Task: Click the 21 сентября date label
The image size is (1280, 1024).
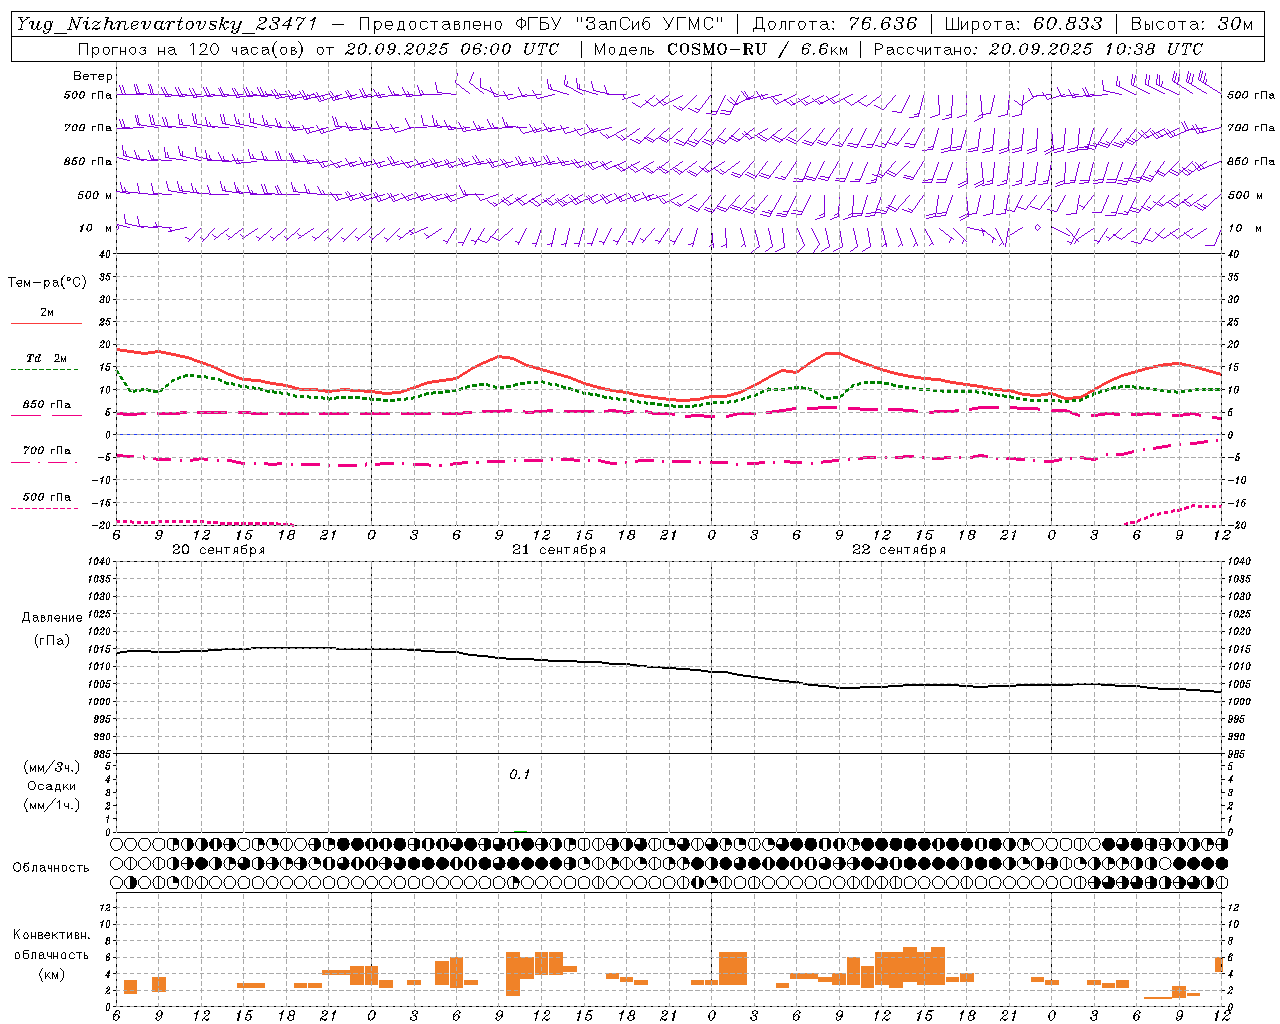Action: (559, 550)
